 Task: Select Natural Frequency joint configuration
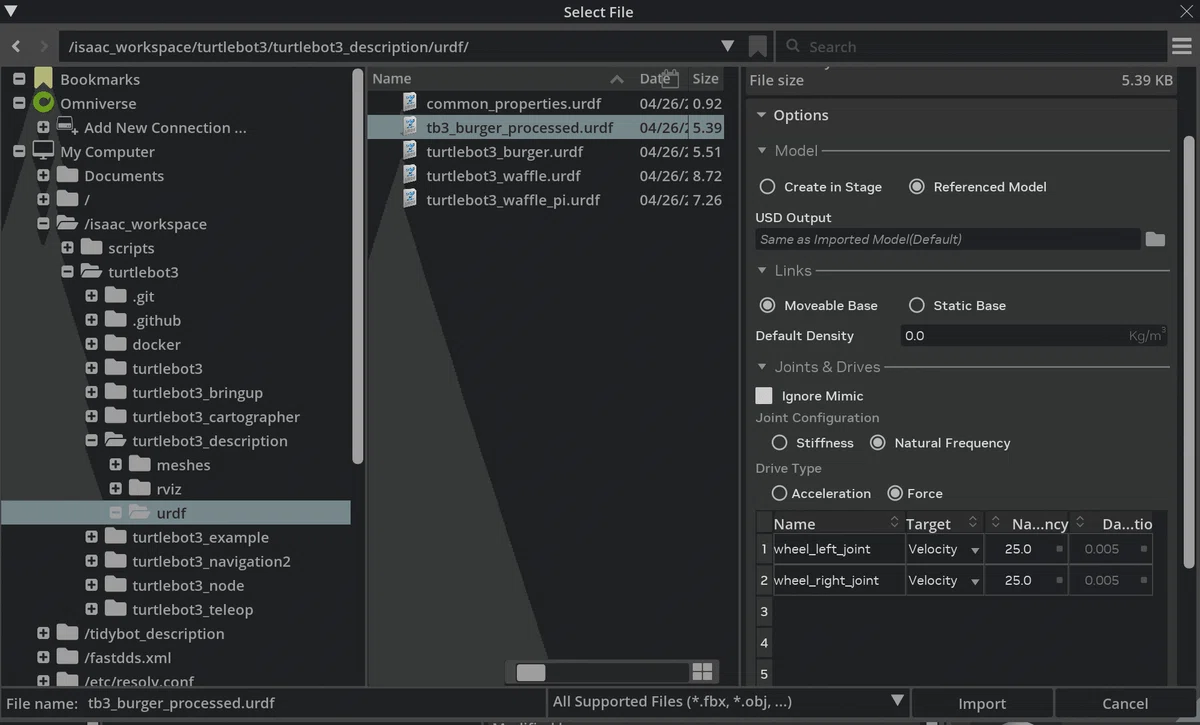877,442
